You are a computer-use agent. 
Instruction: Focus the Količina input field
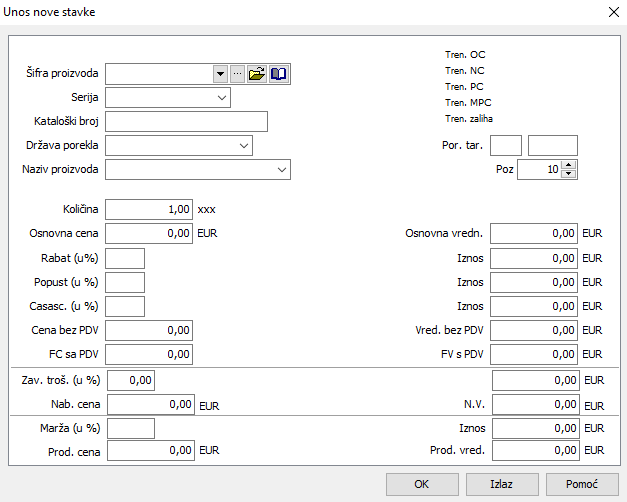(x=149, y=210)
